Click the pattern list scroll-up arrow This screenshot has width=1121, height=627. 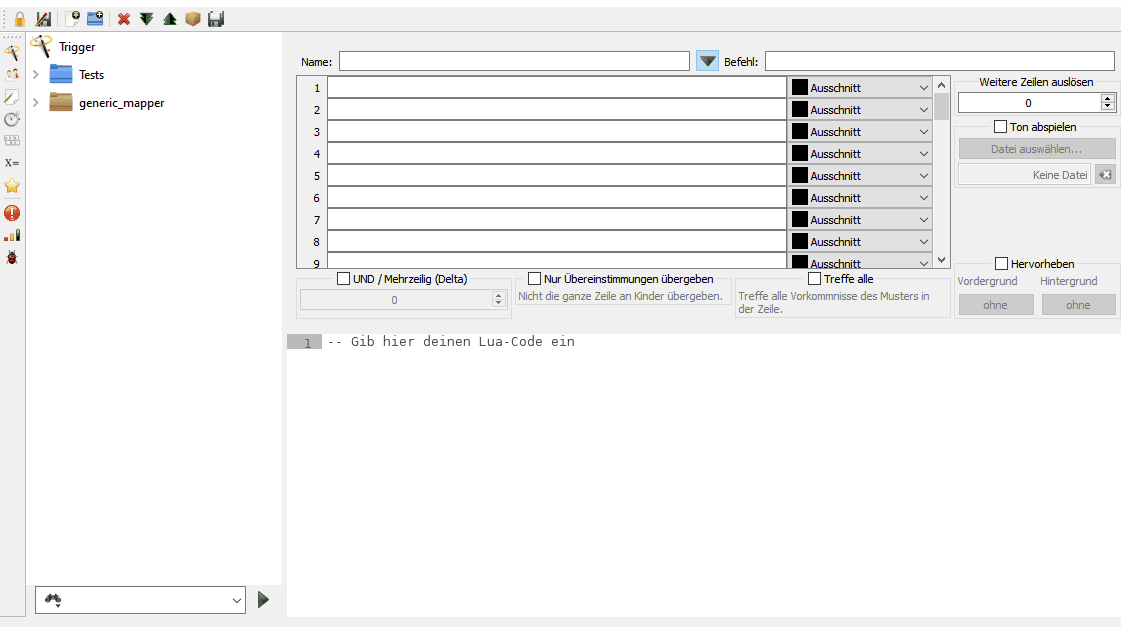(x=942, y=85)
